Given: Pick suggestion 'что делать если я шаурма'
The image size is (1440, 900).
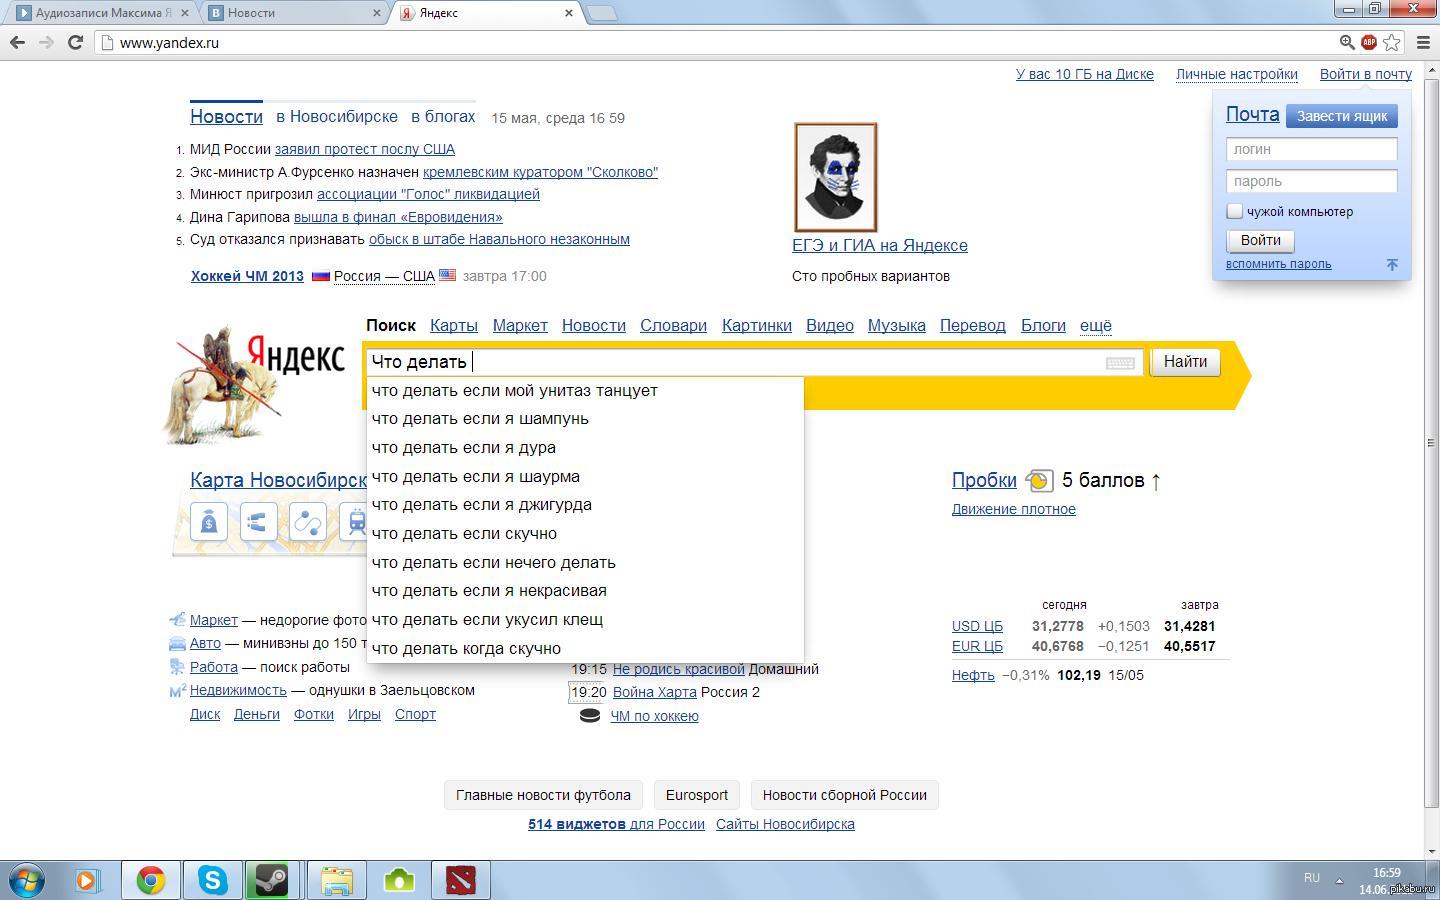Looking at the screenshot, I should point(585,476).
